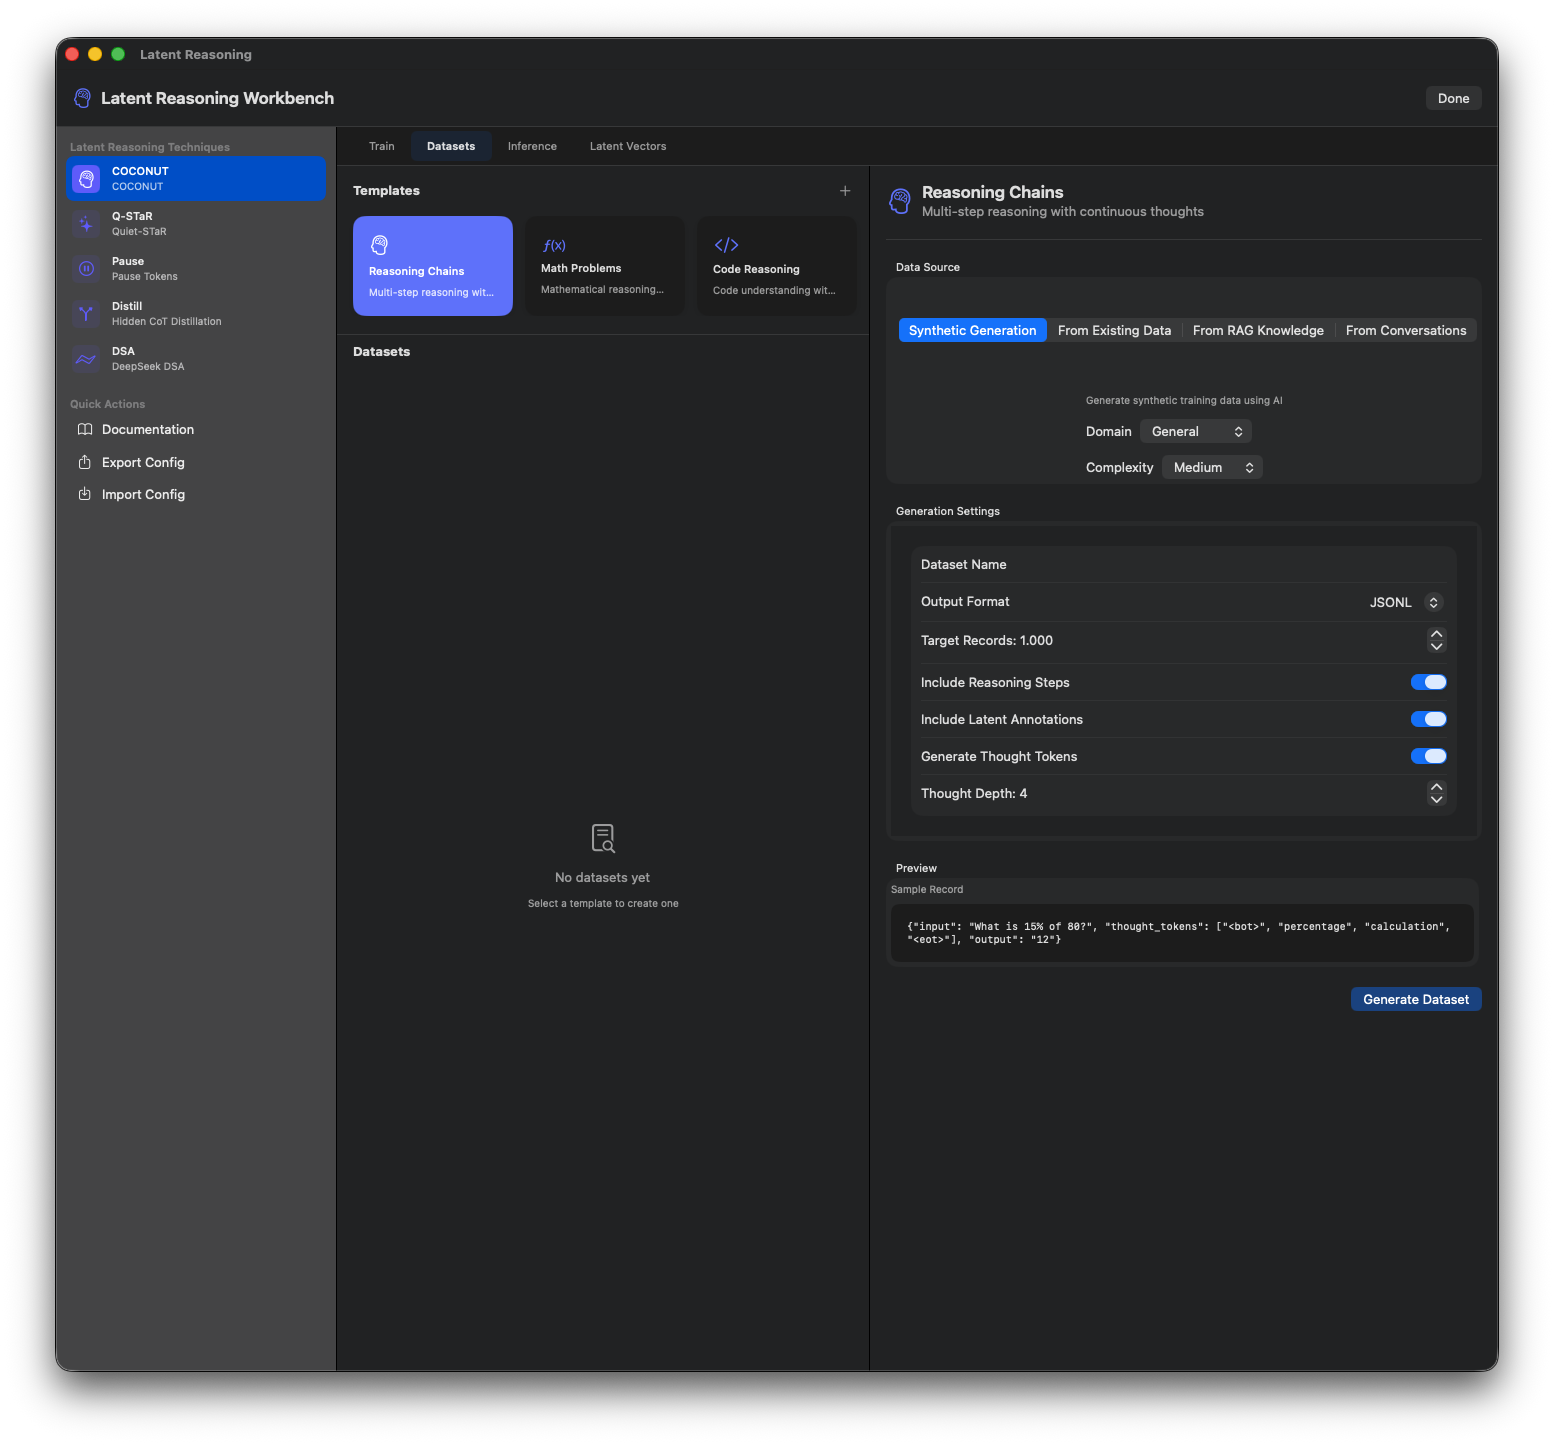Open the Domain dropdown

pos(1195,430)
